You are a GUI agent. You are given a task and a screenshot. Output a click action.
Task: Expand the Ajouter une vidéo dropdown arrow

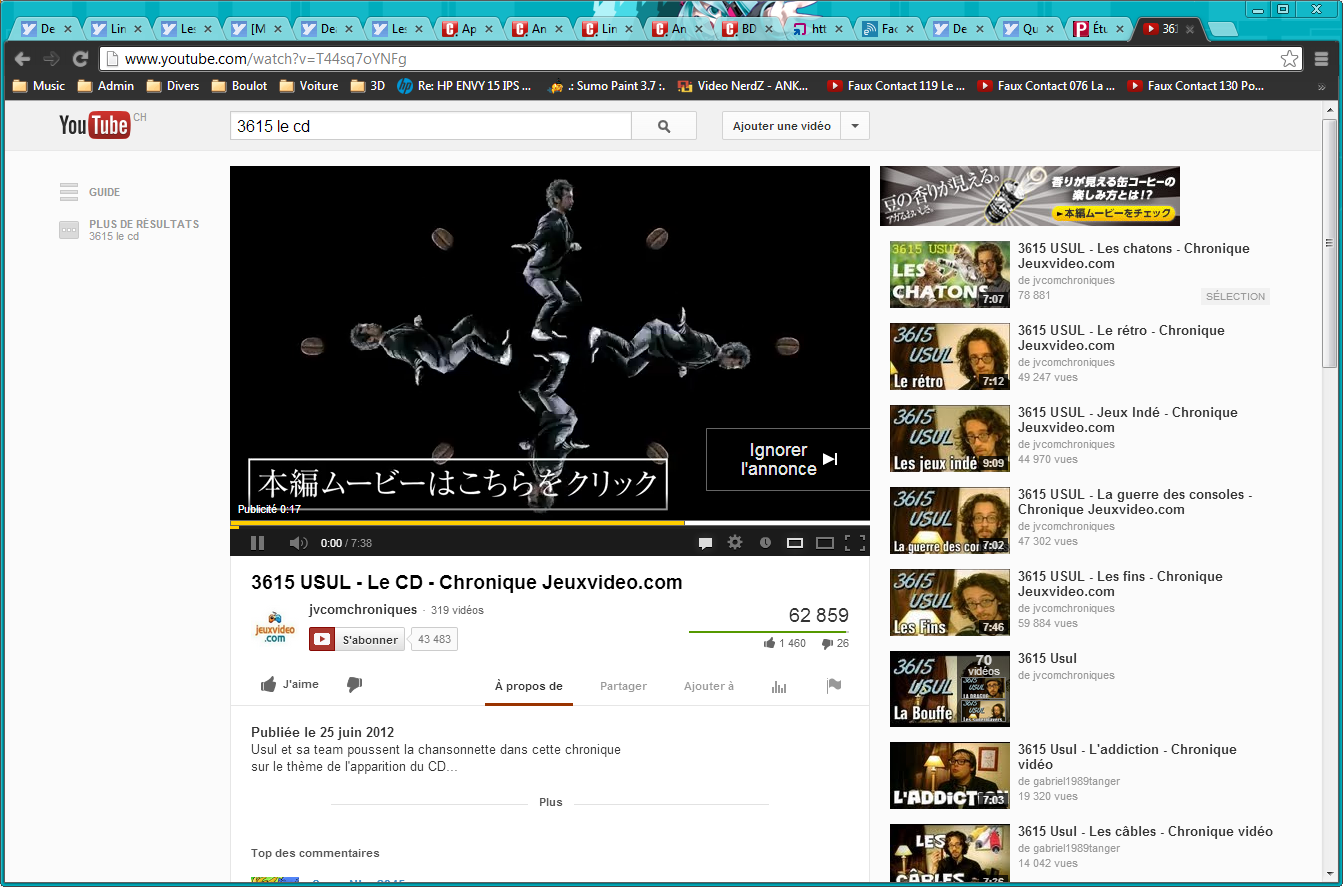pos(855,126)
